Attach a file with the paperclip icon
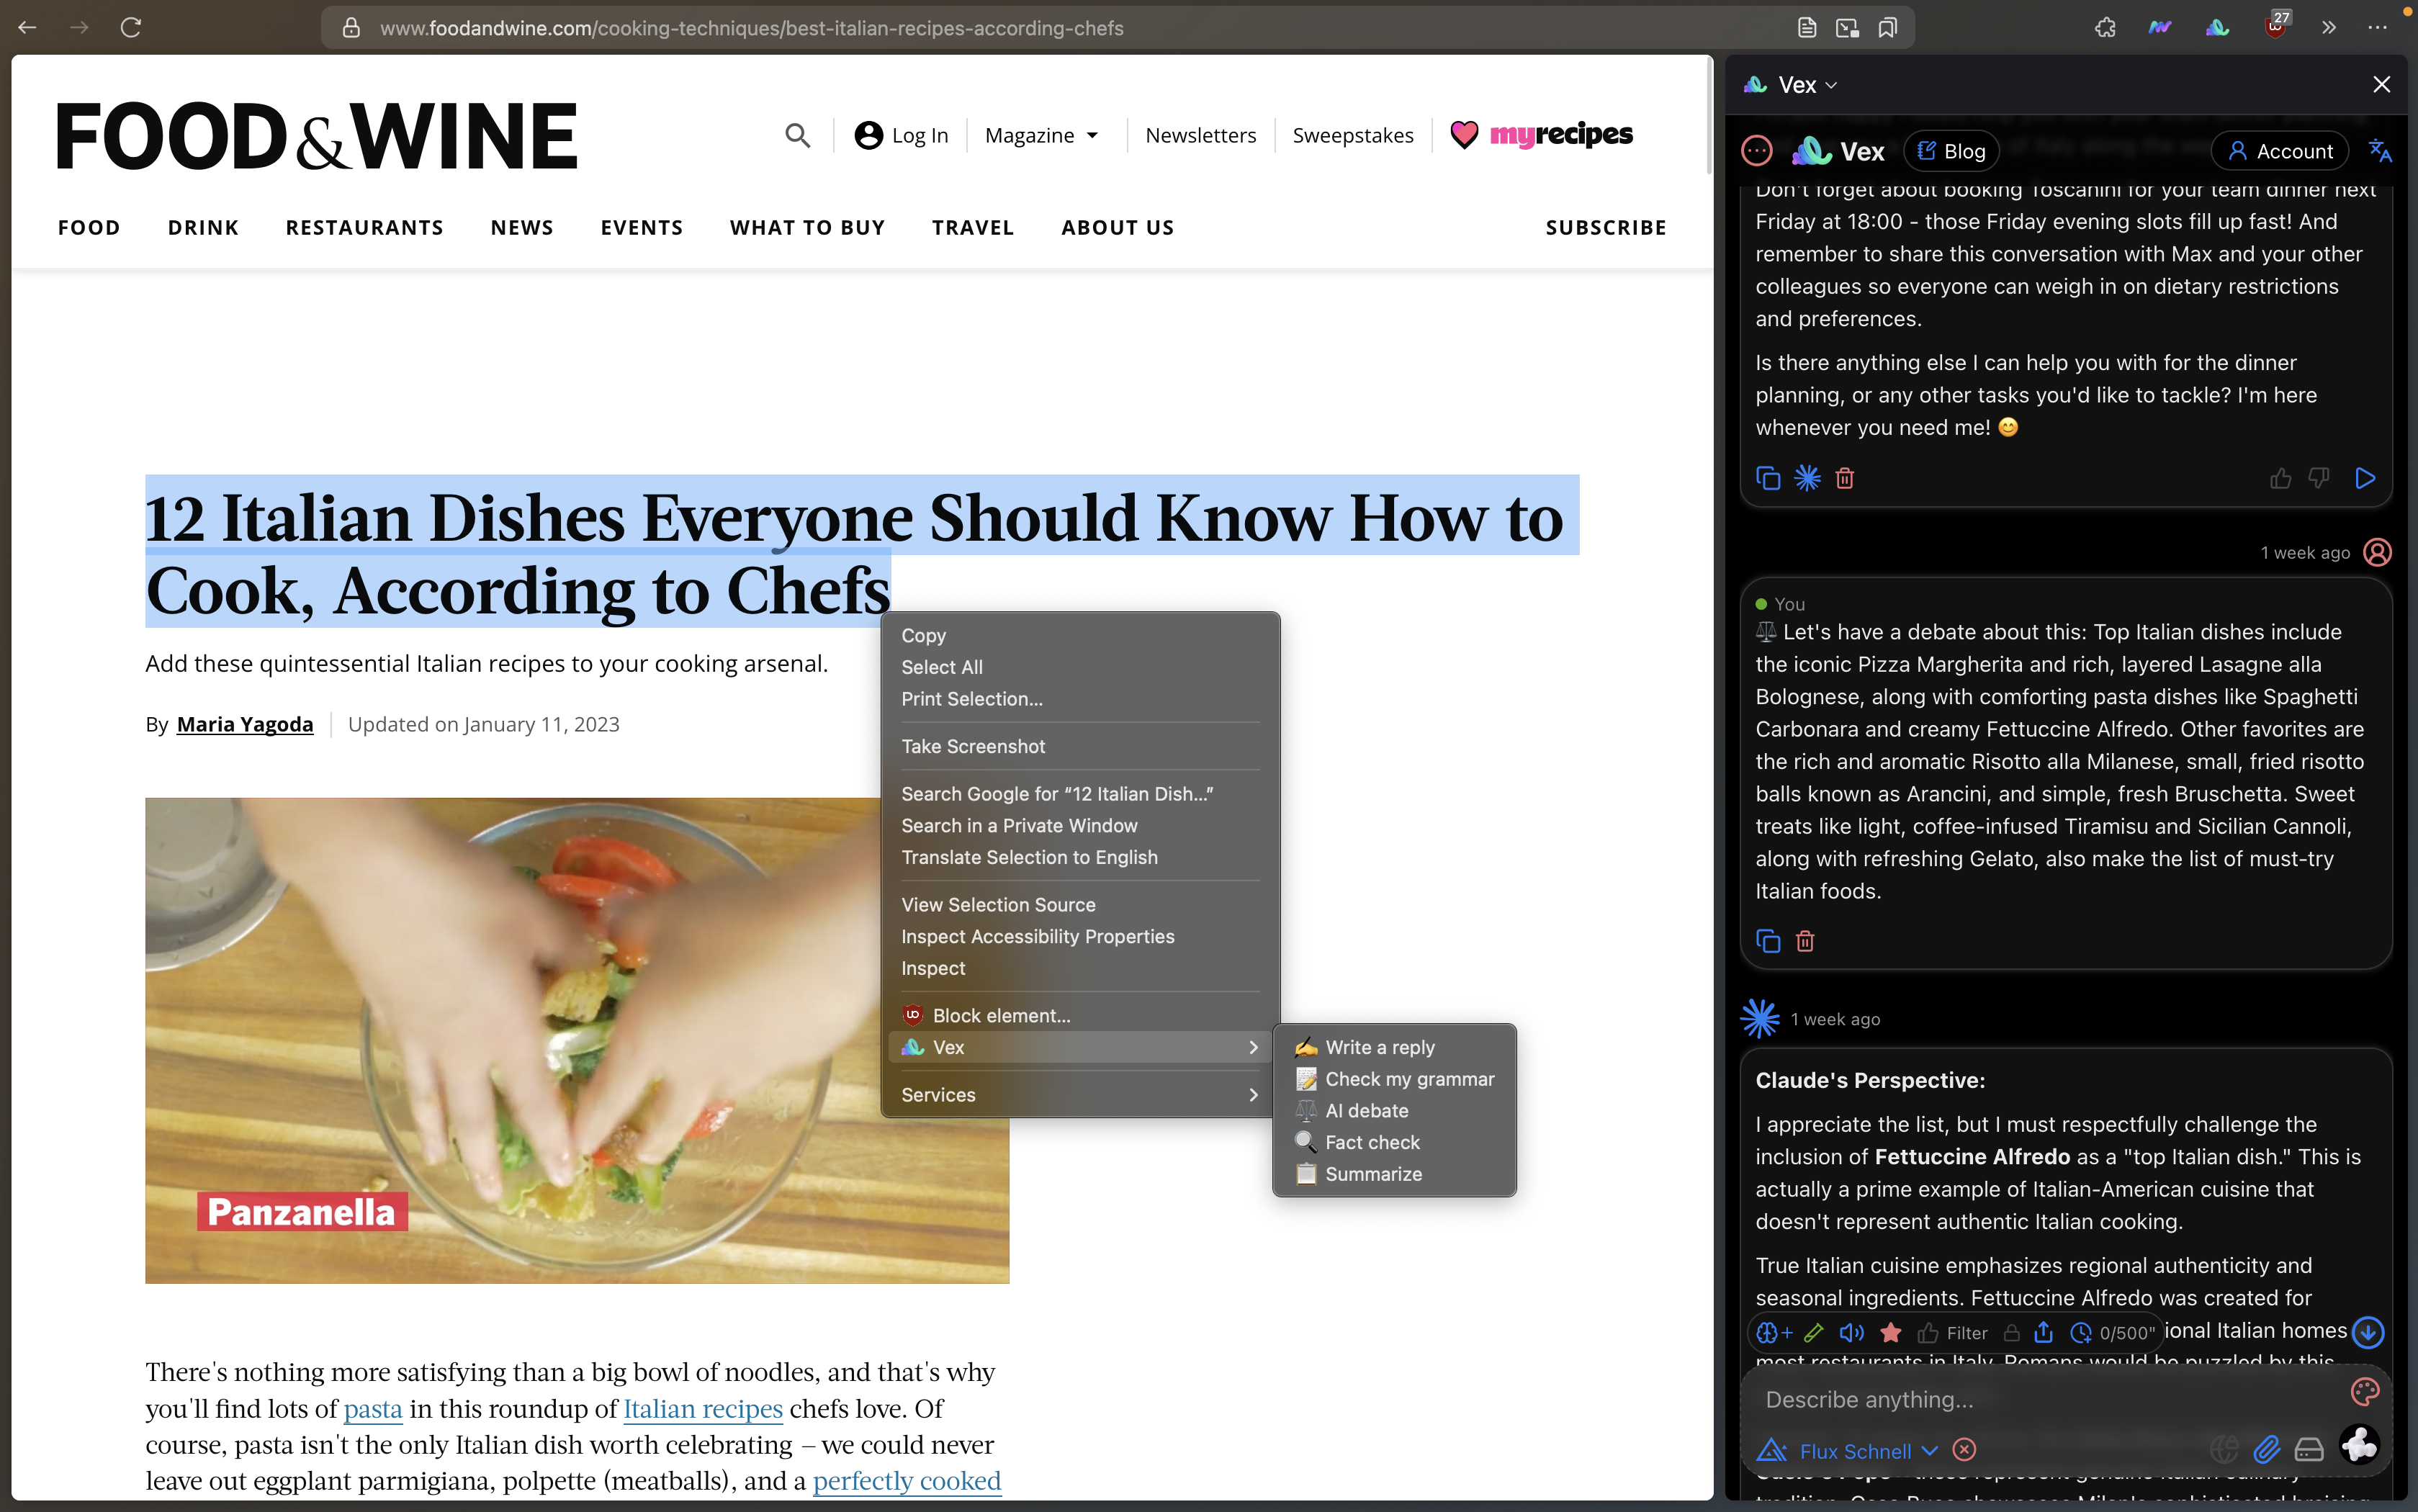Screen dimensions: 2418x1512 coord(2266,1448)
